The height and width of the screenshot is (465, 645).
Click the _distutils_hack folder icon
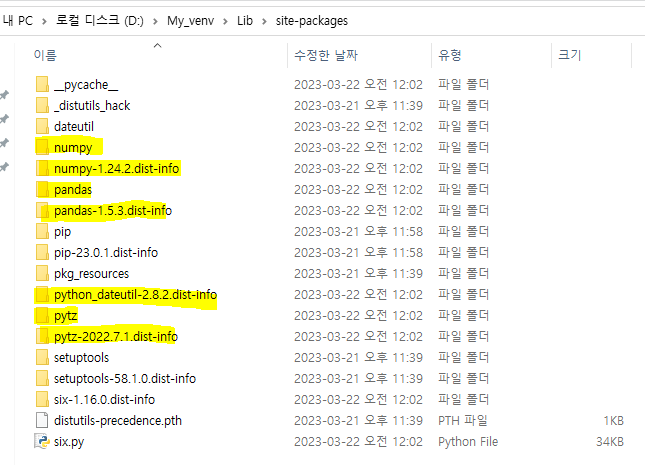click(x=42, y=105)
